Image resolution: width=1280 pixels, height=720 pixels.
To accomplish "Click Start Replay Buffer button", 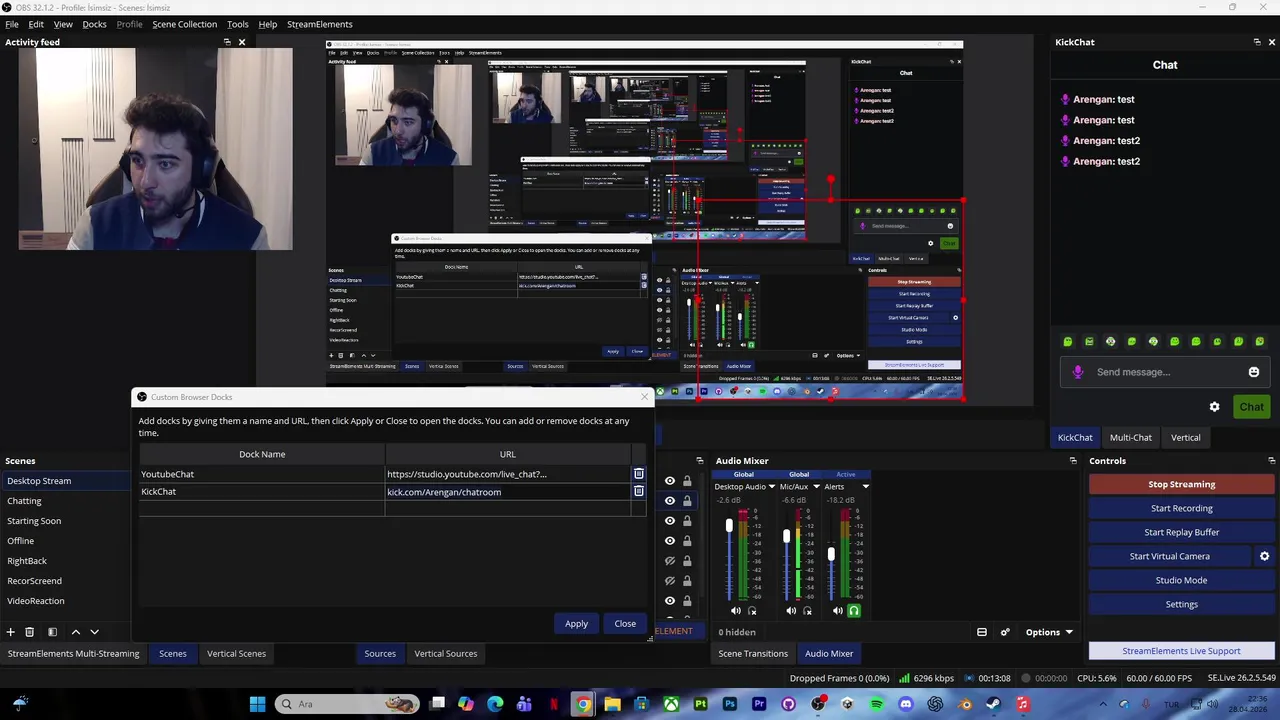I will [x=1181, y=532].
